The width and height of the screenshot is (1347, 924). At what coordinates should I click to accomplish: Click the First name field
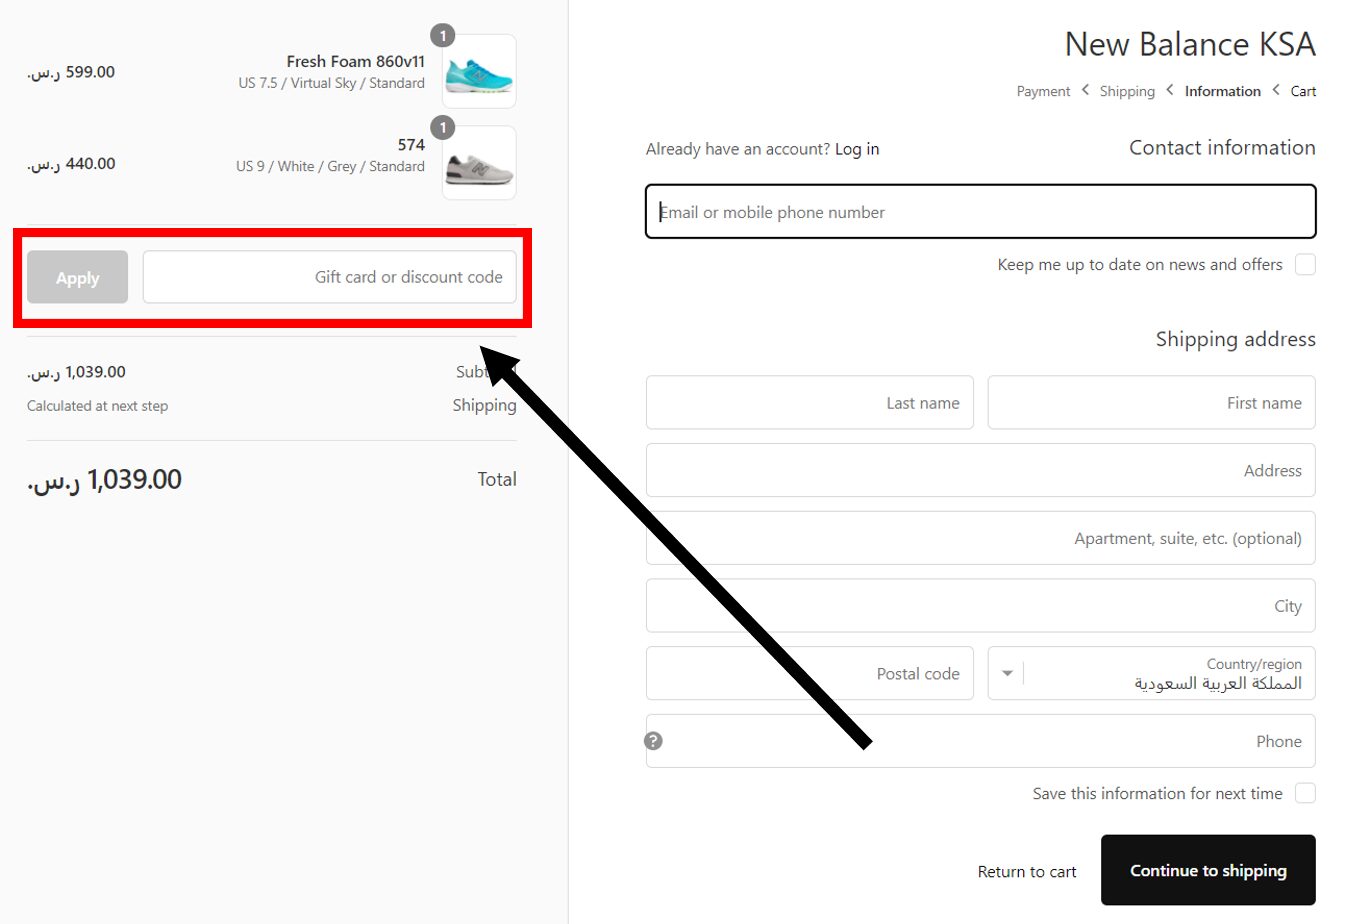(1151, 403)
